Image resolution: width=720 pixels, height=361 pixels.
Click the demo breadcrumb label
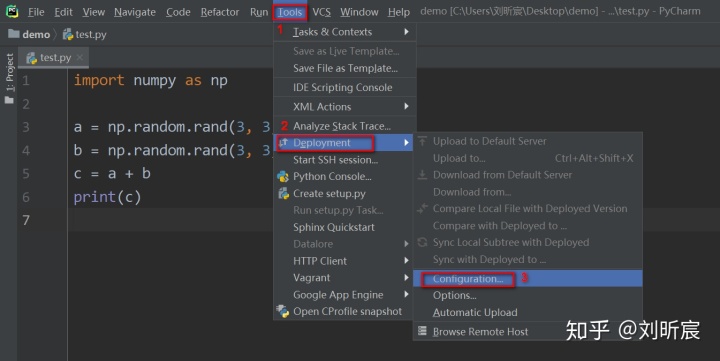[36, 34]
